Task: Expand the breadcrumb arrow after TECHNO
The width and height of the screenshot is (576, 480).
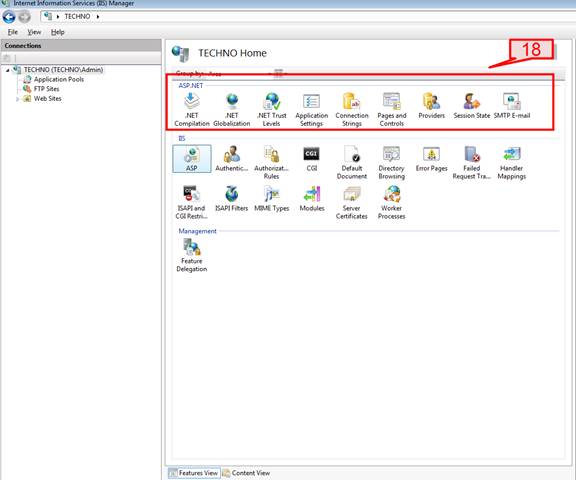Action: [98, 17]
